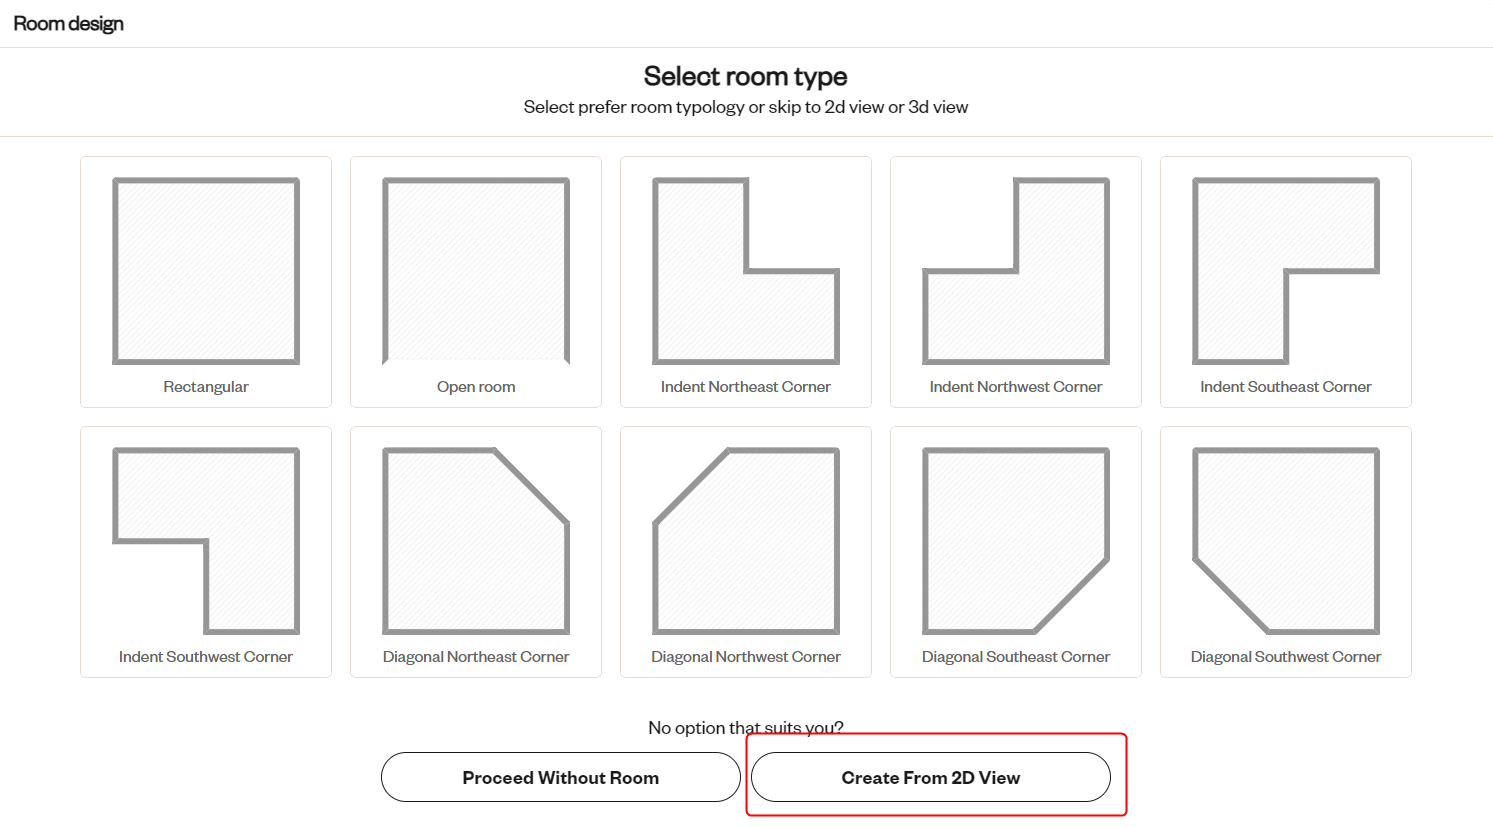
Task: Click the Open room label text
Action: coord(476,387)
